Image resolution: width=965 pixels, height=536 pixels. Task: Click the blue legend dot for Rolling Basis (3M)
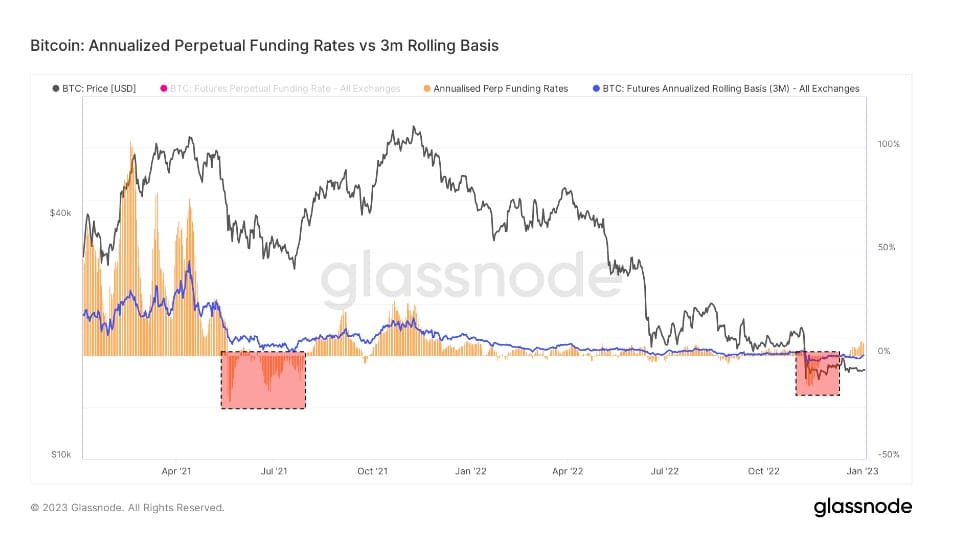pyautogui.click(x=596, y=89)
